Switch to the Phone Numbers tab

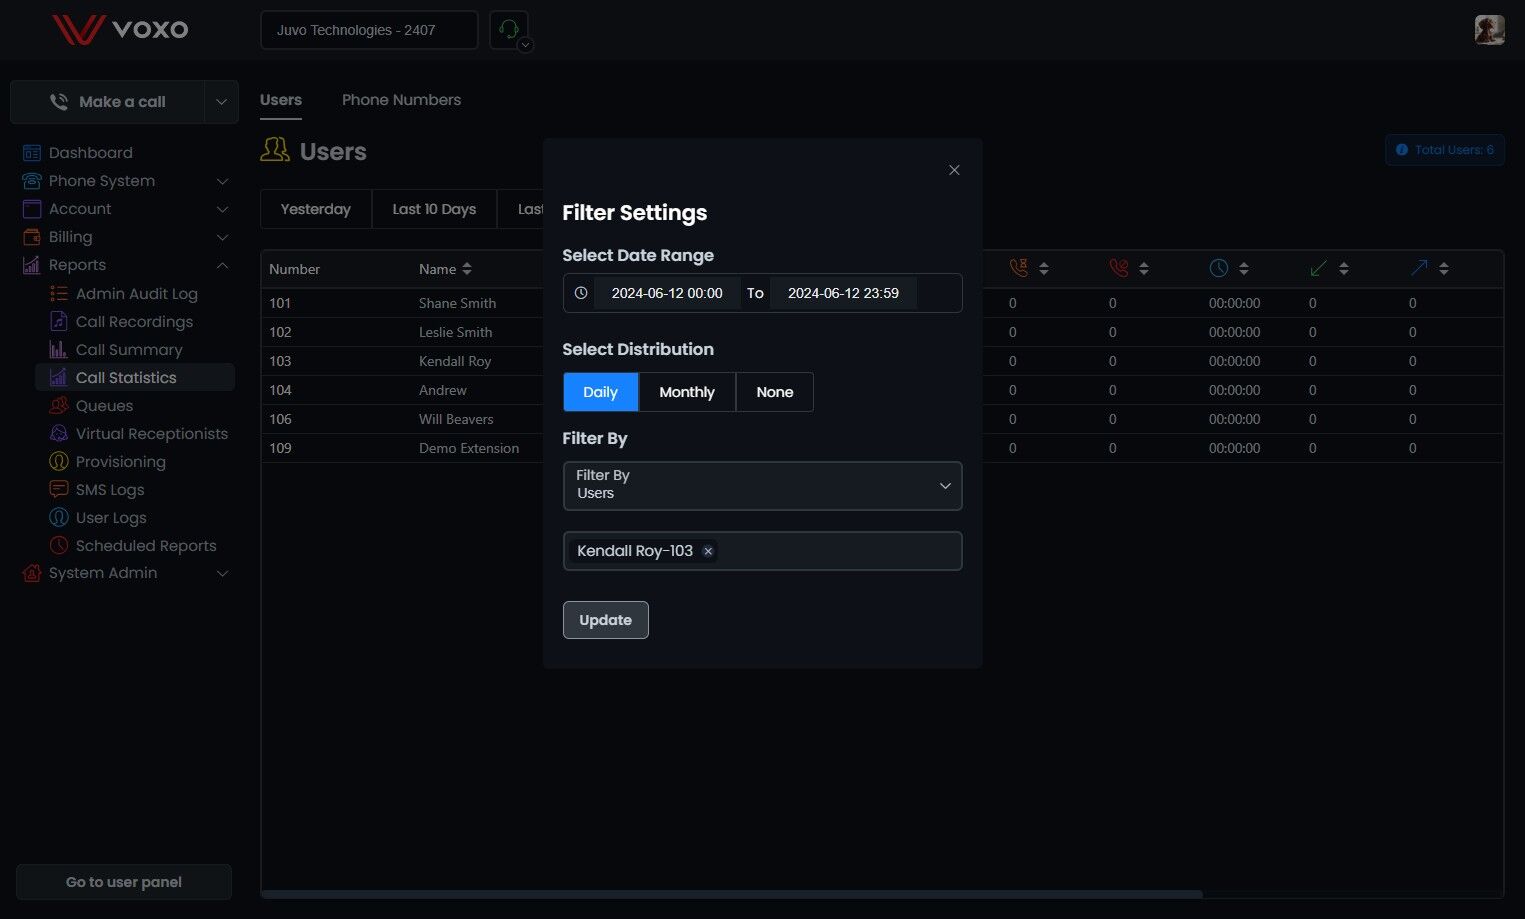401,100
